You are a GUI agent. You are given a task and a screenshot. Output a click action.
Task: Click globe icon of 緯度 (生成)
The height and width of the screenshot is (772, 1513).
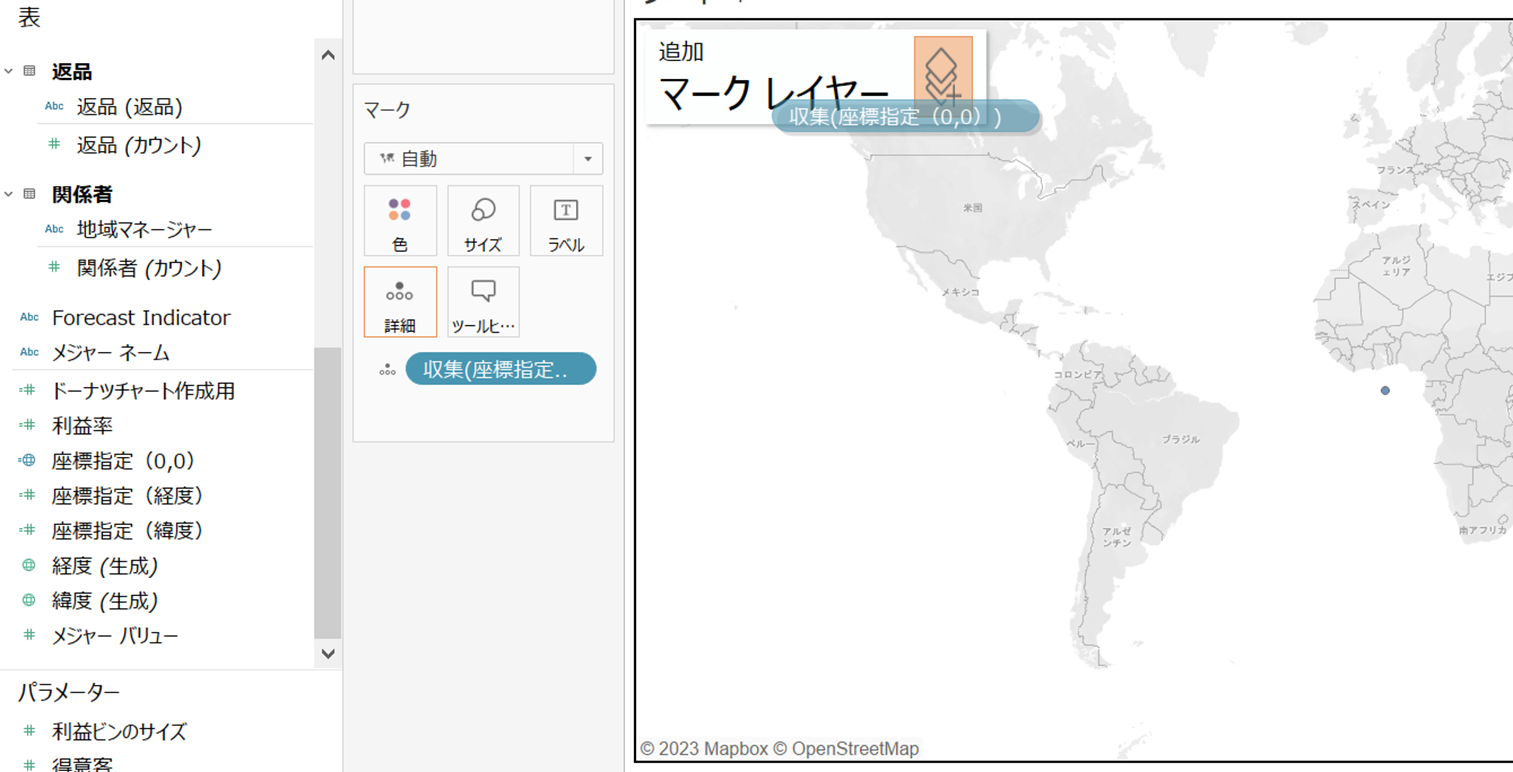(29, 601)
